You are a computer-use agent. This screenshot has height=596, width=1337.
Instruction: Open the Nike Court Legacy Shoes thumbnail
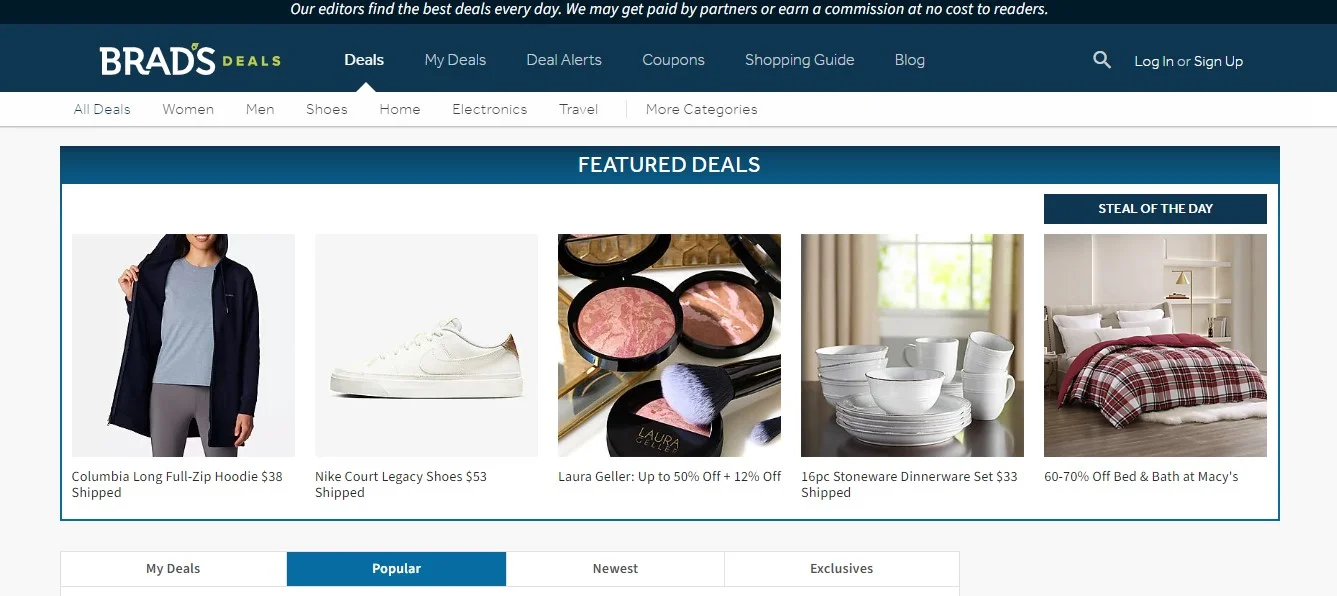pyautogui.click(x=426, y=345)
